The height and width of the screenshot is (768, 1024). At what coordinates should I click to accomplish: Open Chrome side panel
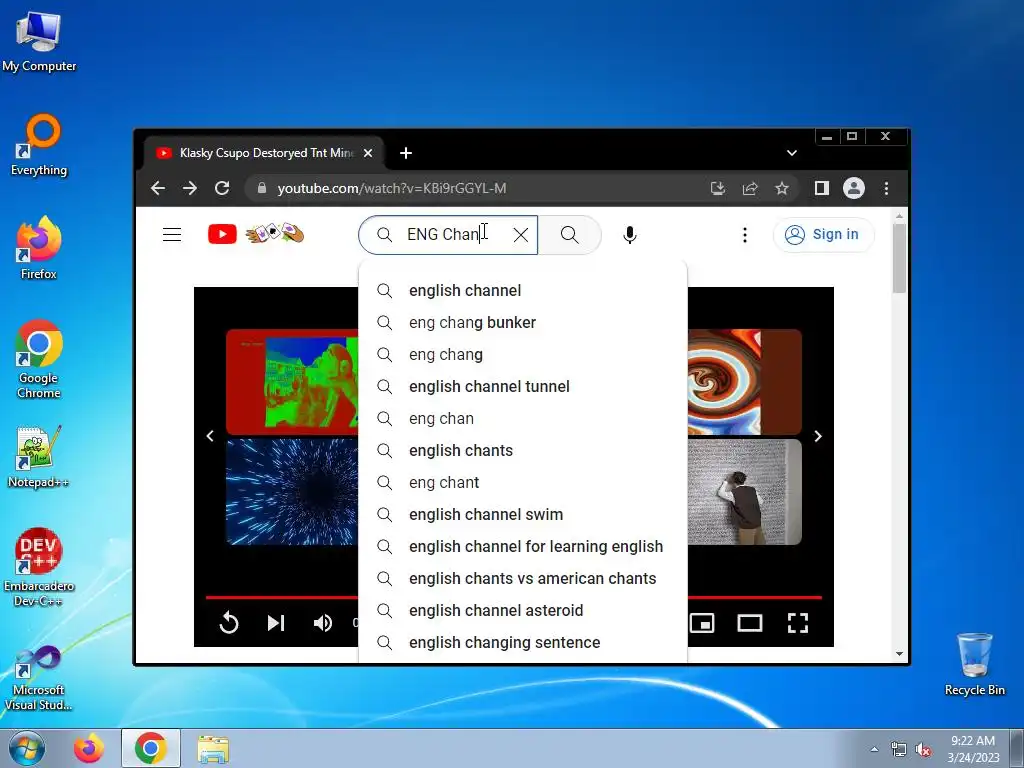click(822, 189)
